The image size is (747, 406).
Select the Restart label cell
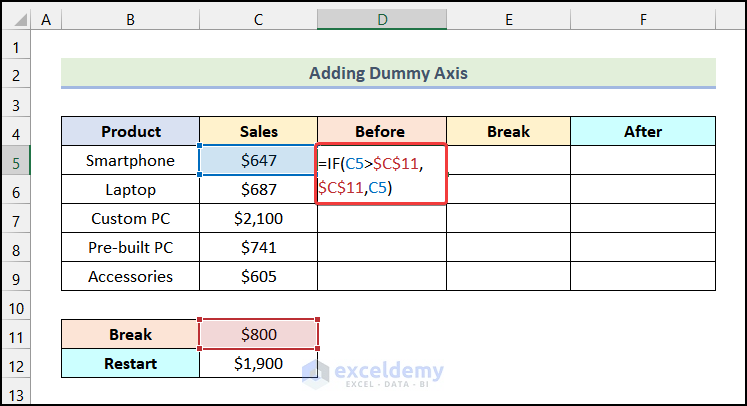coord(131,363)
